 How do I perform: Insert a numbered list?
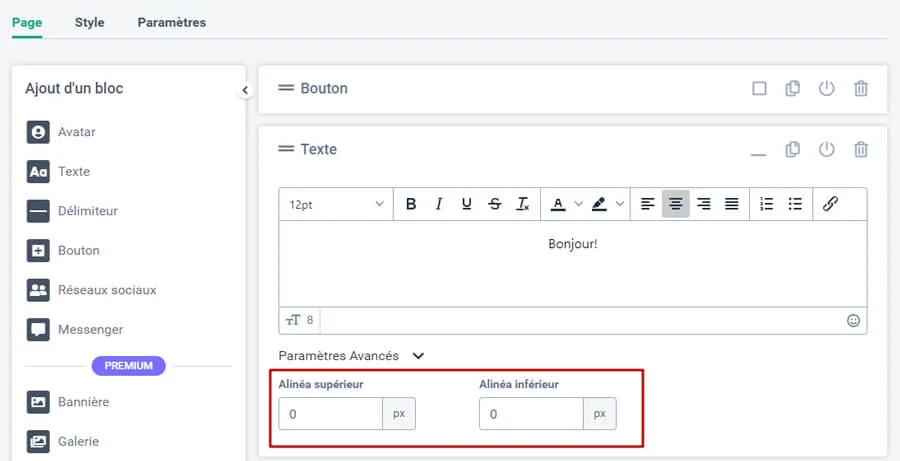[767, 204]
